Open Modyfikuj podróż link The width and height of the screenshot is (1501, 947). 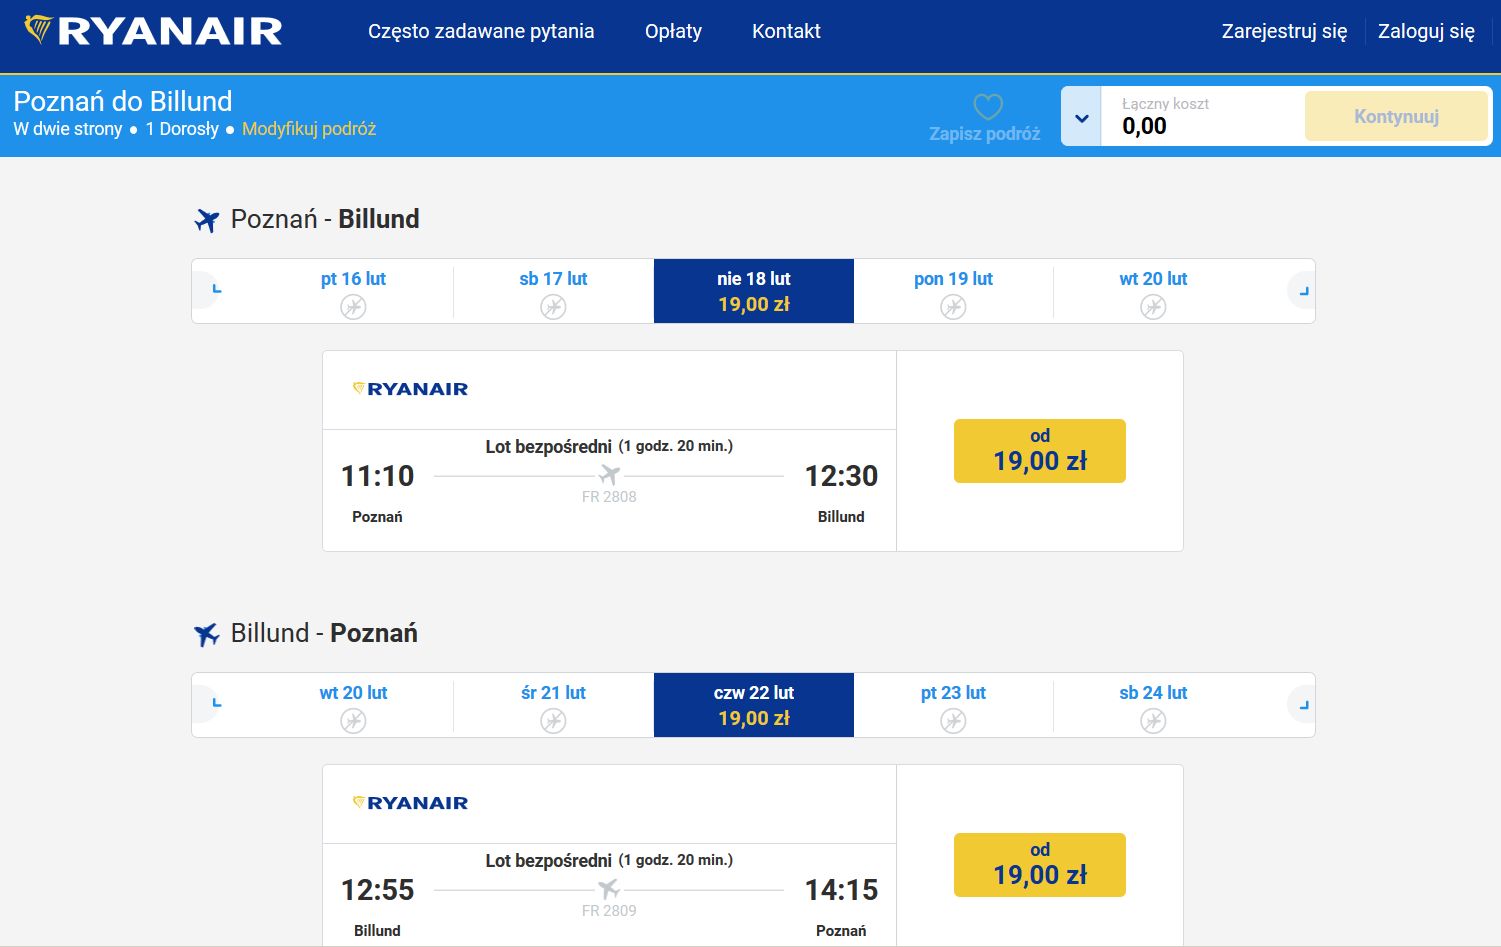click(309, 129)
